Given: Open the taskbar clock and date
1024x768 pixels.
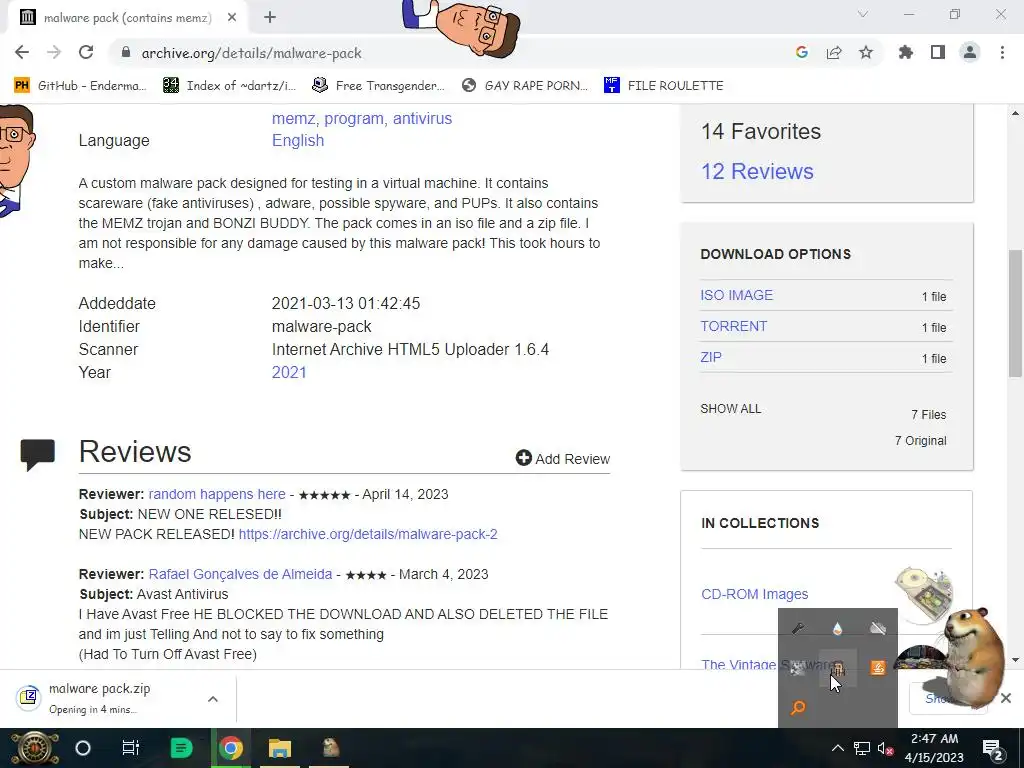Looking at the screenshot, I should click(935, 748).
